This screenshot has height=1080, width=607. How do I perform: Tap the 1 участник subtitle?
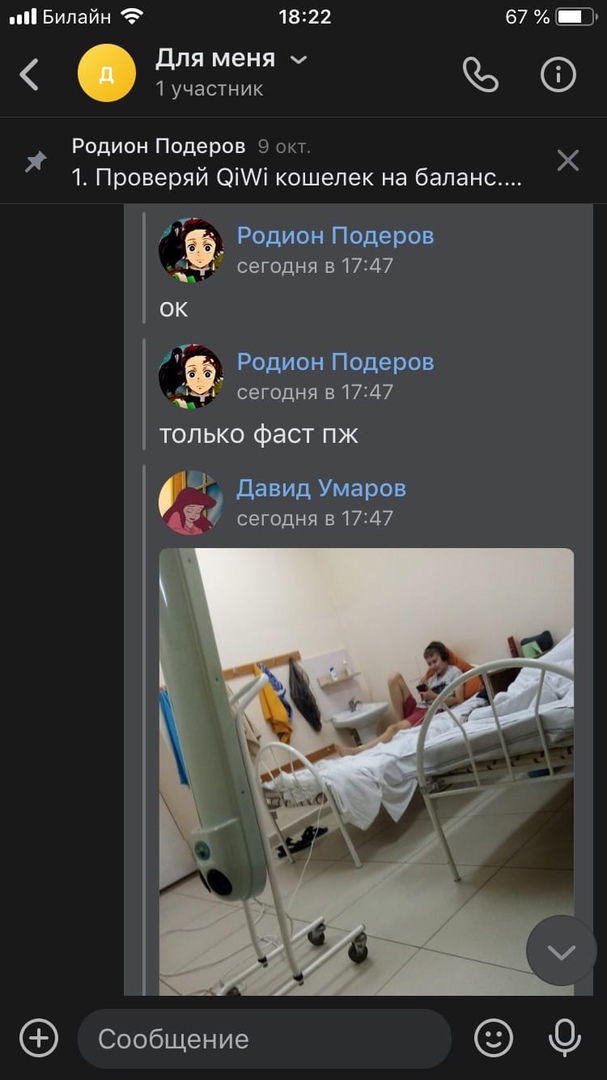coord(209,90)
